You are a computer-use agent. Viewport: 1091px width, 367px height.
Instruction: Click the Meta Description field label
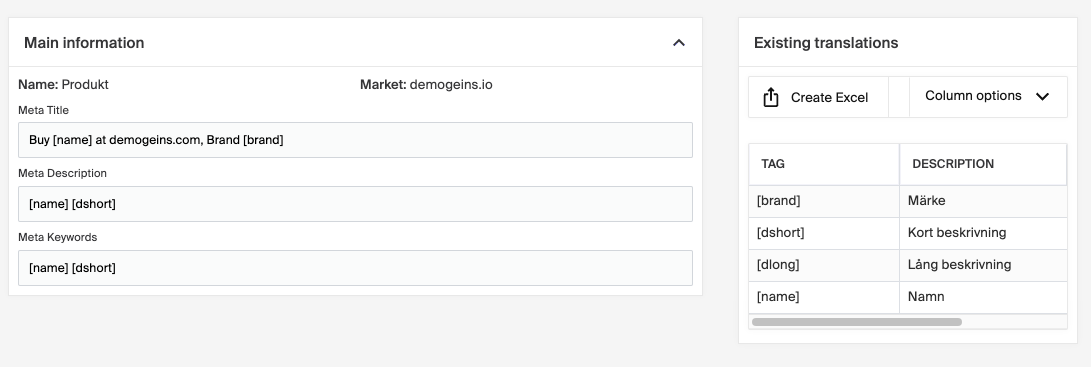pos(63,173)
